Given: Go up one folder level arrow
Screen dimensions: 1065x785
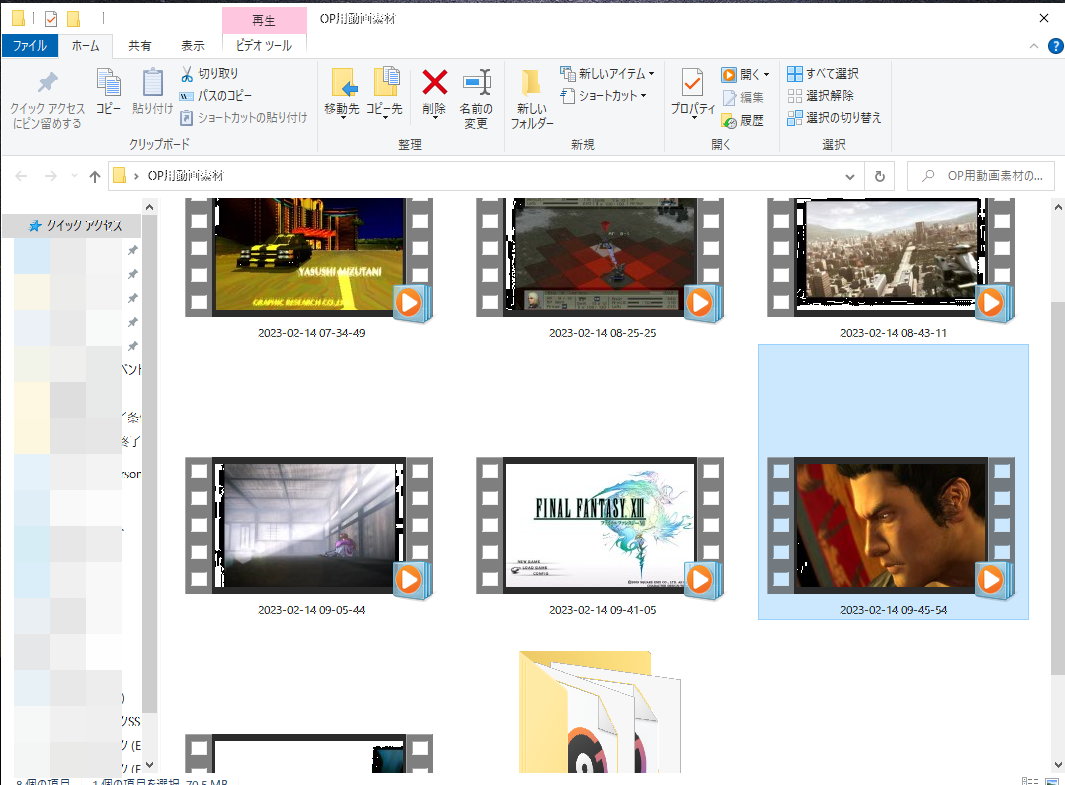Looking at the screenshot, I should [x=94, y=177].
